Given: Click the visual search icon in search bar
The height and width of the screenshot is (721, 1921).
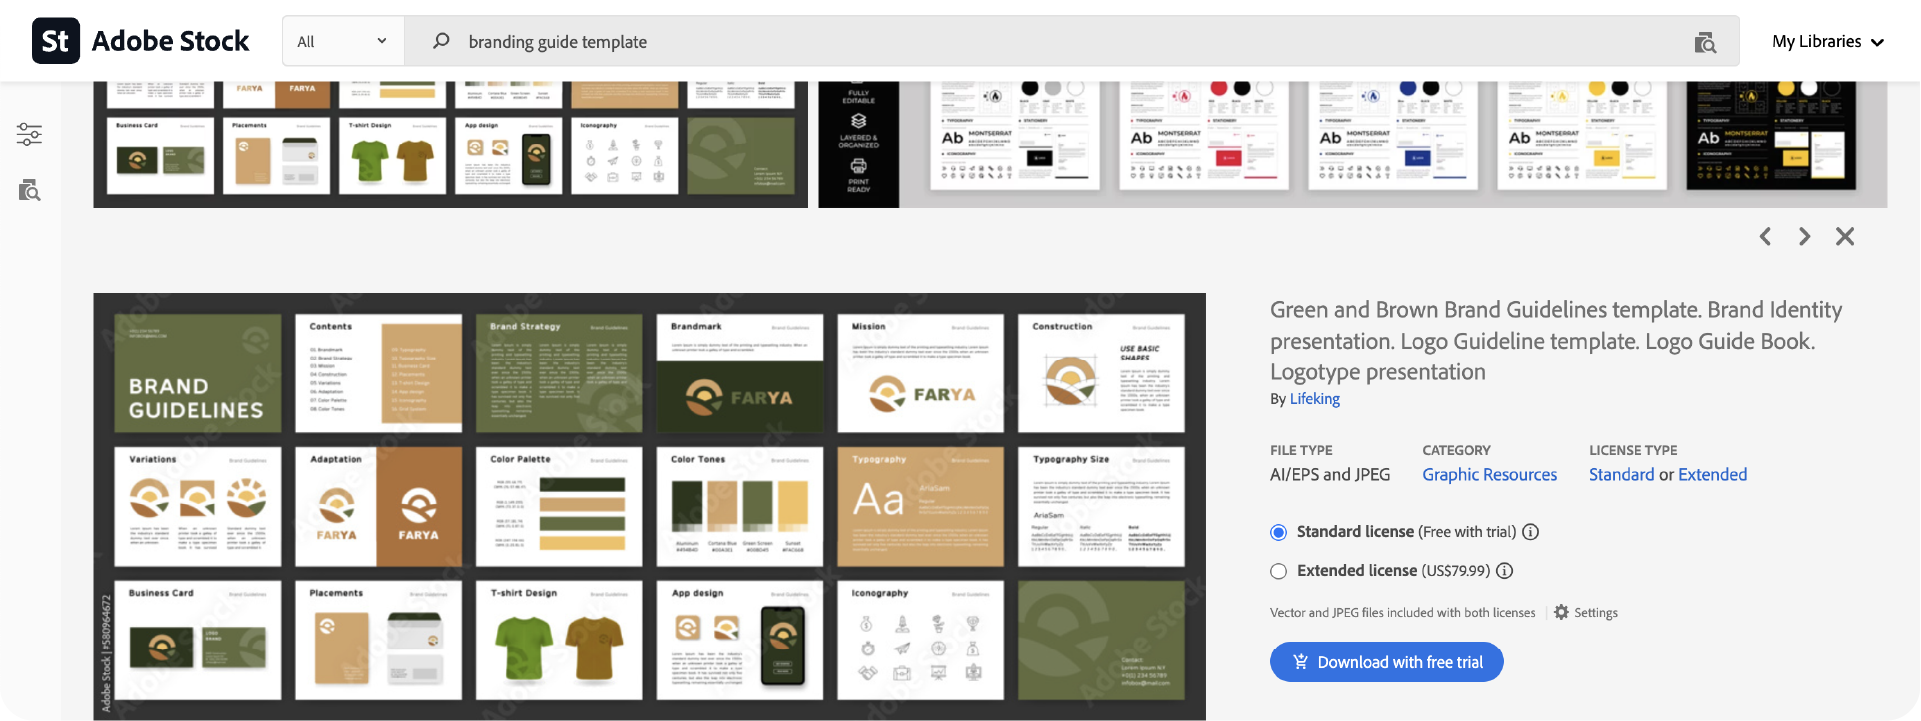Looking at the screenshot, I should tap(1705, 42).
